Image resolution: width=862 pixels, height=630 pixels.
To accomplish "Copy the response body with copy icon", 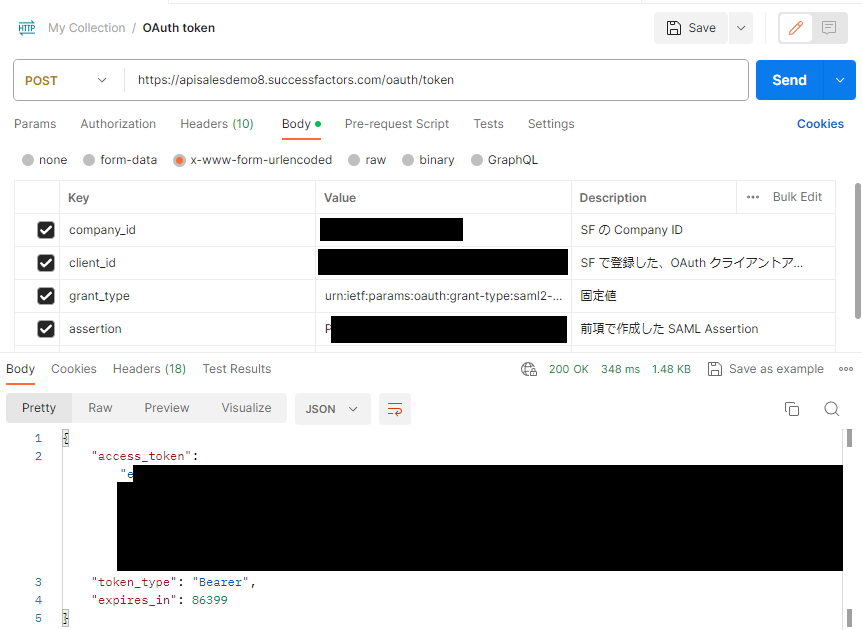I will tap(792, 409).
